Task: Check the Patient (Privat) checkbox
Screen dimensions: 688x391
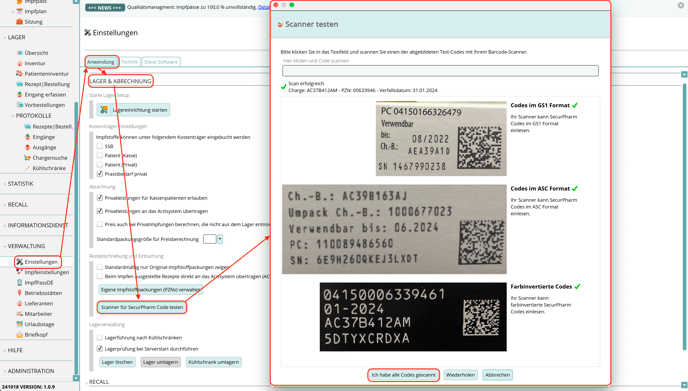Action: (100, 165)
